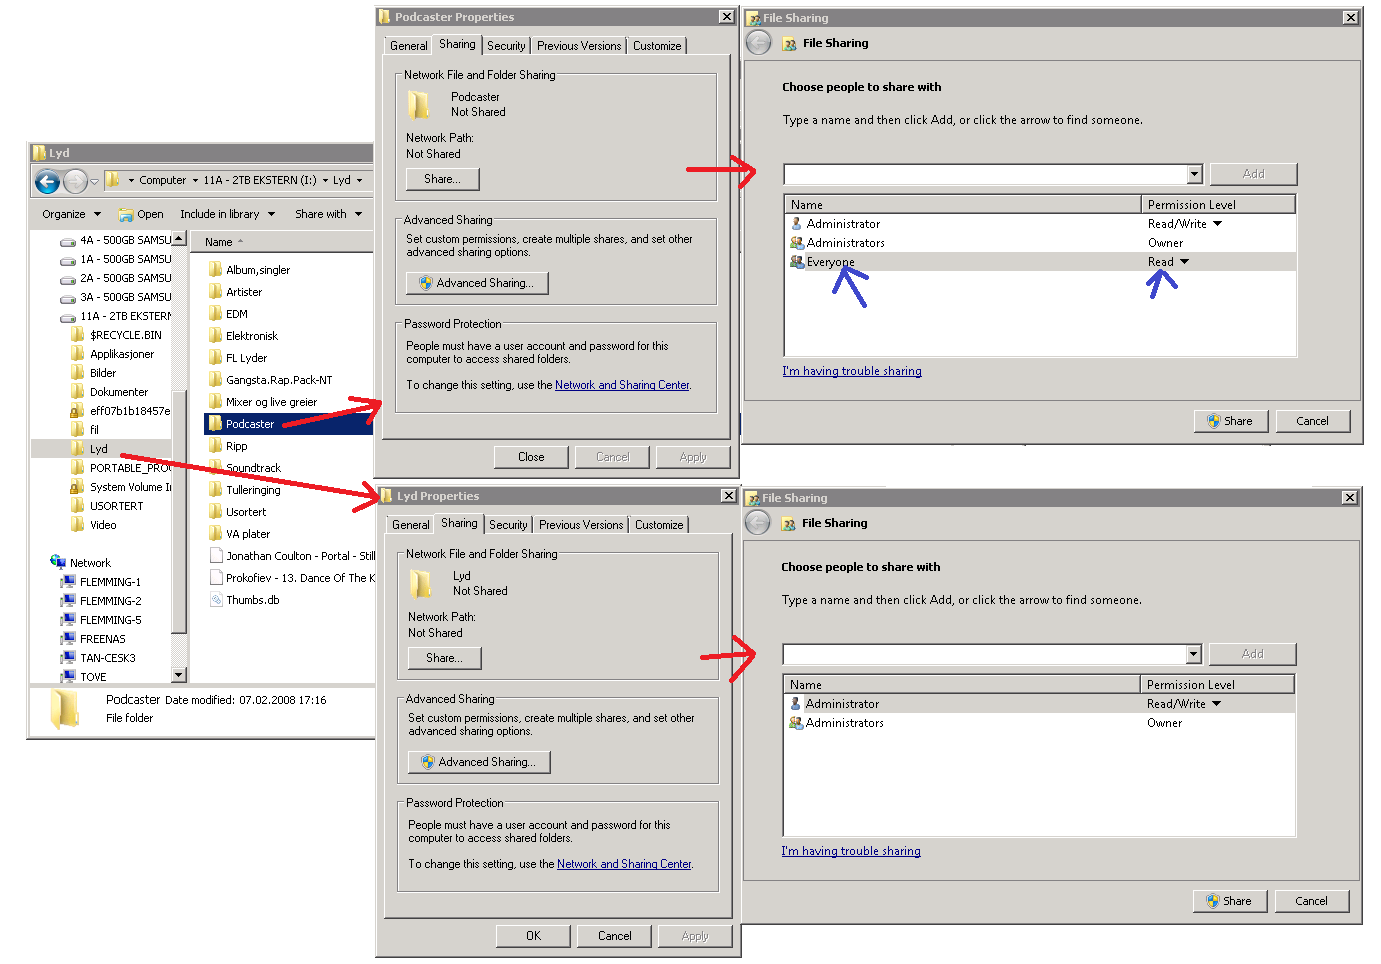Switch to General tab in Podcaster Properties
Viewport: 1381px width, 964px height.
(409, 46)
